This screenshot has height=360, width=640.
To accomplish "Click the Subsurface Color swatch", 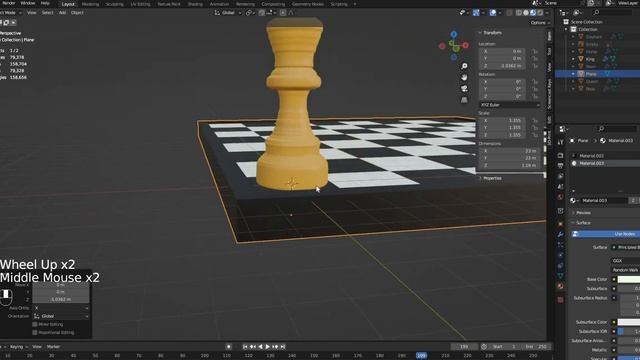I will click(x=629, y=322).
